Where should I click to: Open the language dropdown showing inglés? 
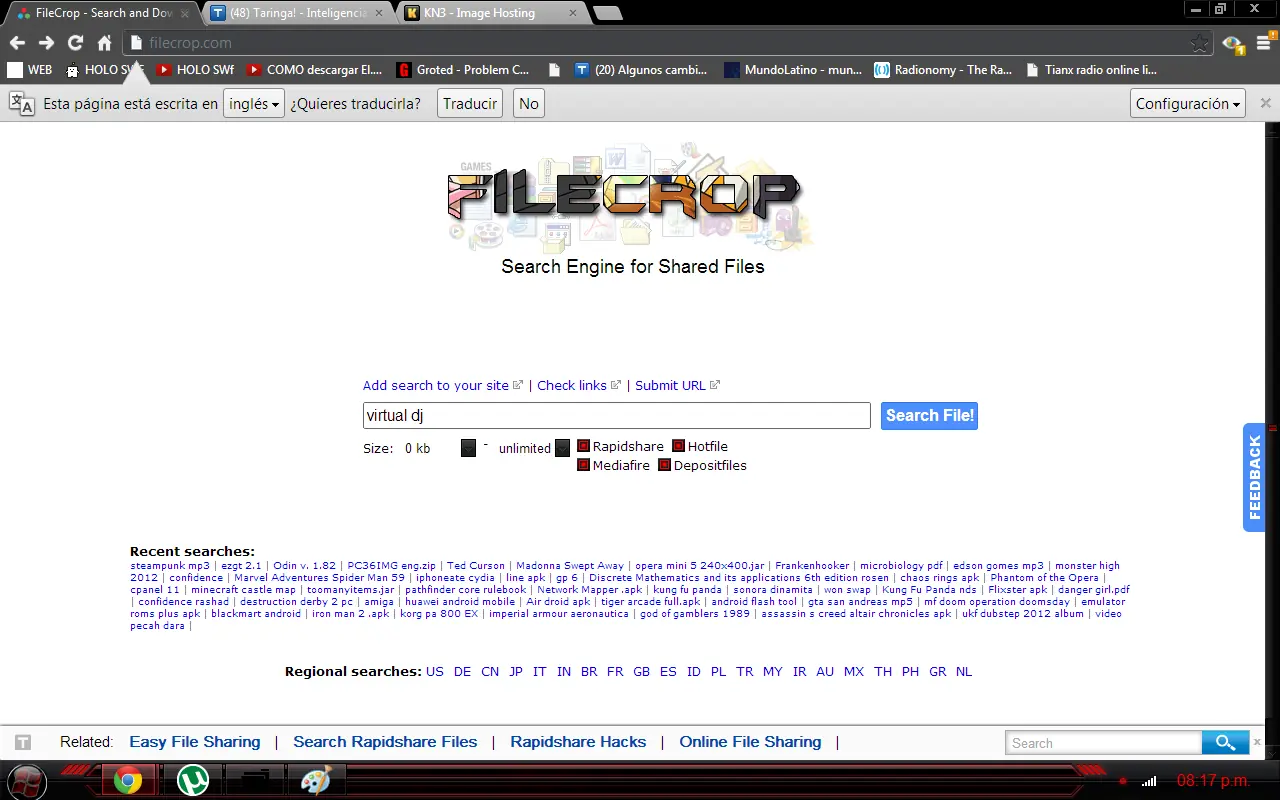click(254, 103)
